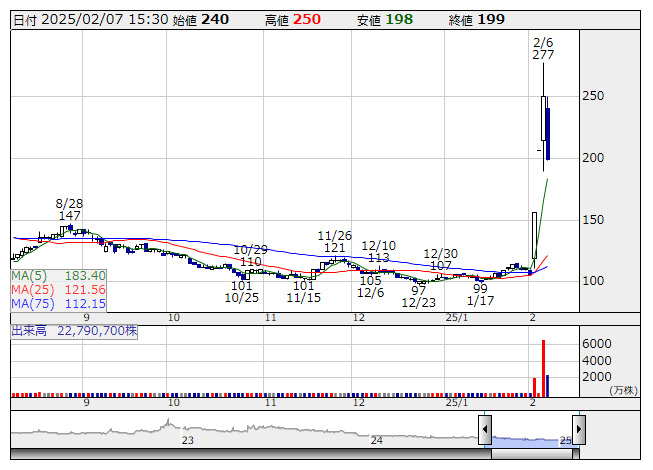Click the 12/6 105 low label
This screenshot has height=470, width=653.
click(370, 286)
